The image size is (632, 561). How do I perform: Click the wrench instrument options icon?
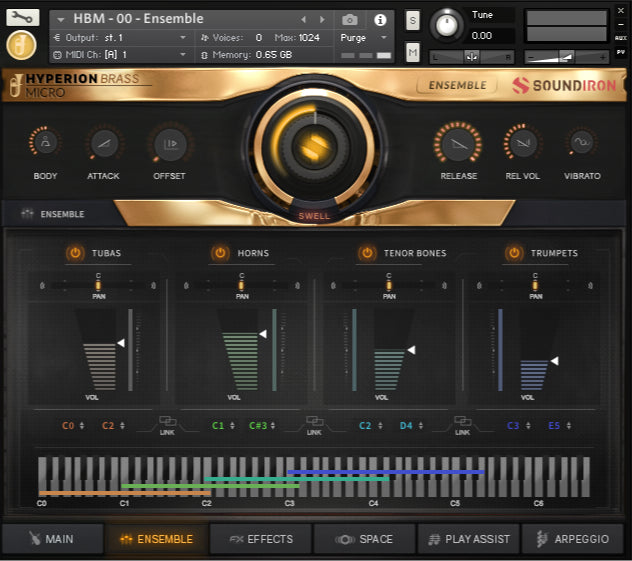pos(22,17)
